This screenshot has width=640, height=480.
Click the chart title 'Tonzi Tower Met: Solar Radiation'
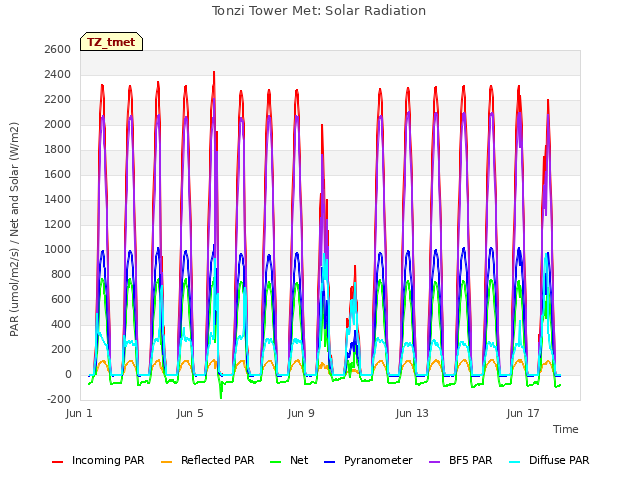(319, 11)
